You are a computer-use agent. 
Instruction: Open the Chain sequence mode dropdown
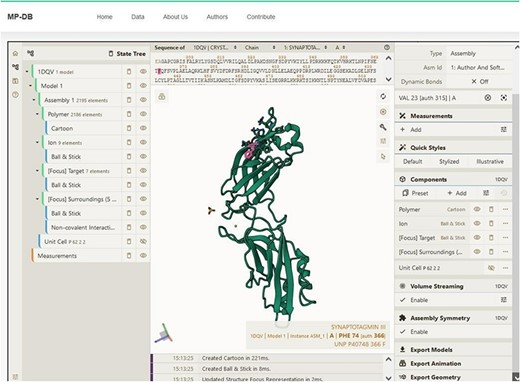[260, 48]
